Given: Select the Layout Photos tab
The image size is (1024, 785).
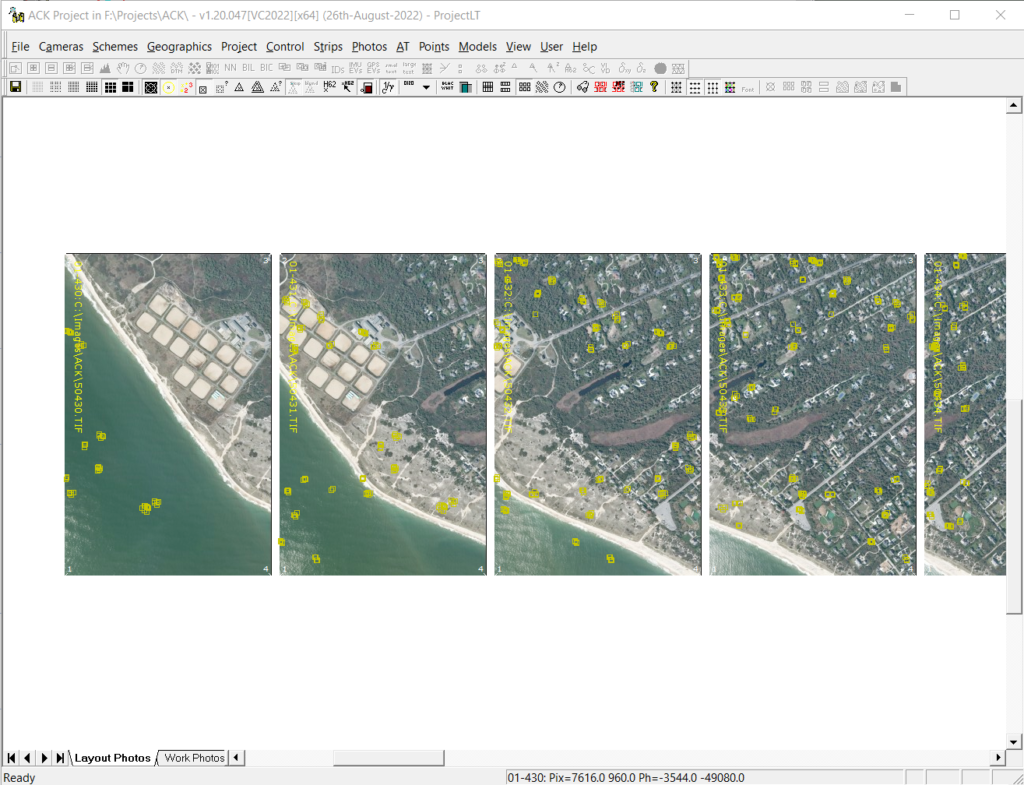Looking at the screenshot, I should pos(112,758).
